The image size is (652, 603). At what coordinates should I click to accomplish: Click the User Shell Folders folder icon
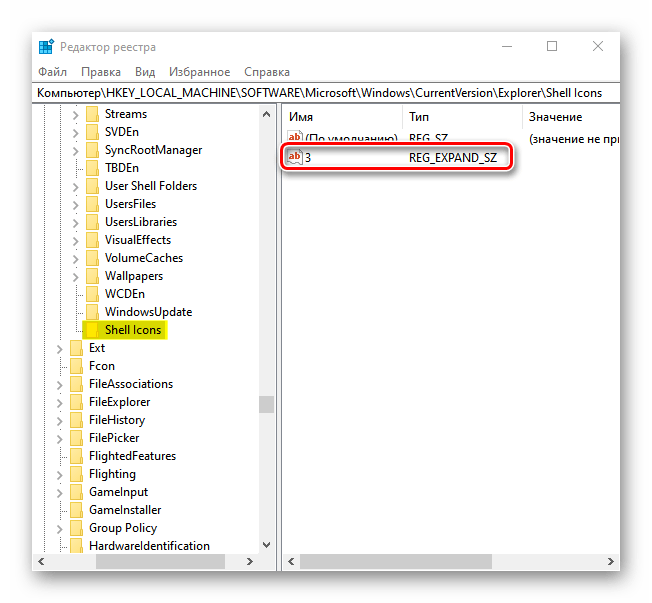pos(92,186)
